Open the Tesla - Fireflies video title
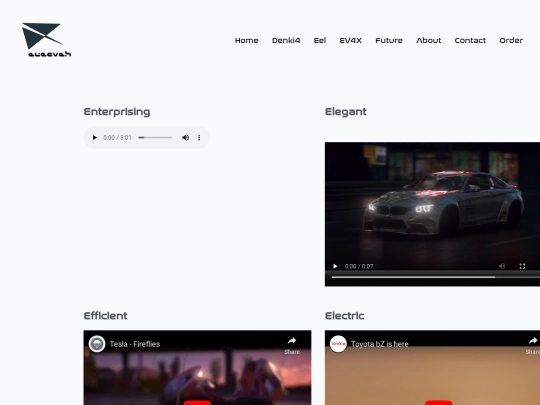This screenshot has height=405, width=540. point(135,344)
